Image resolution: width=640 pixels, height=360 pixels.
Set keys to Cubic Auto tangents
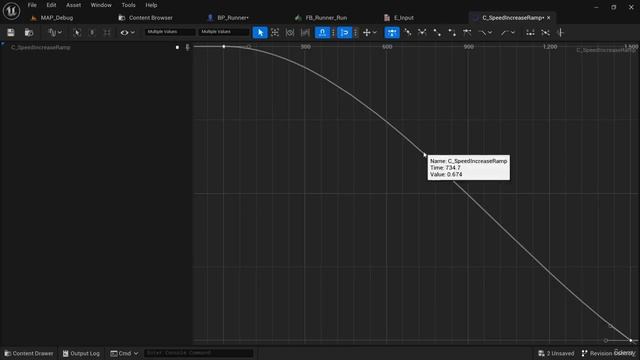click(392, 33)
